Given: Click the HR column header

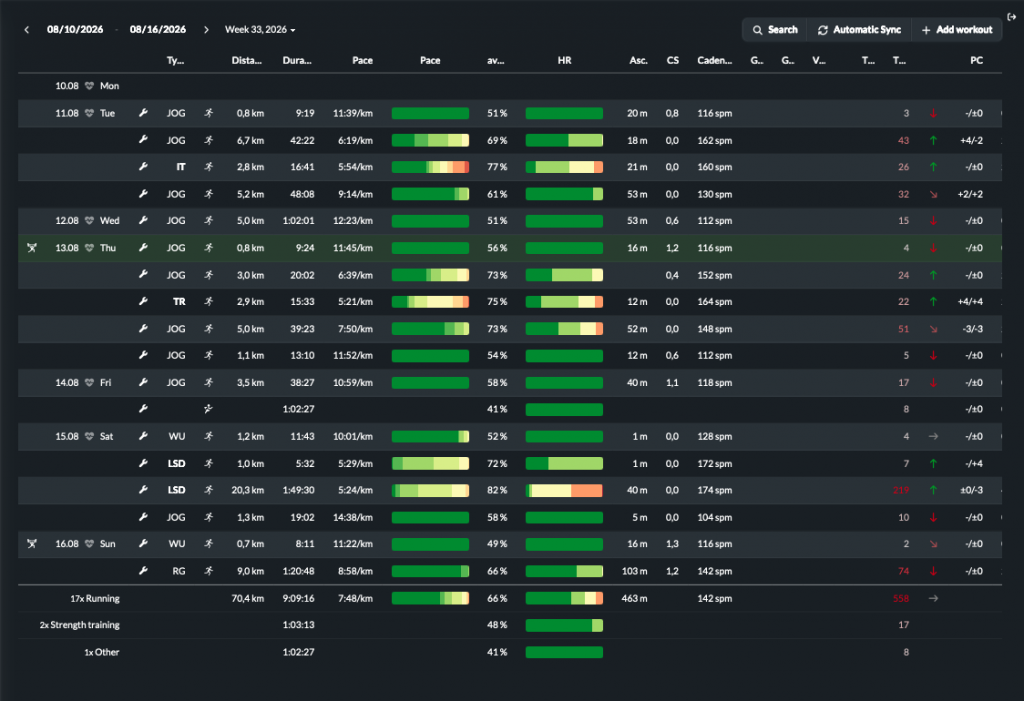Looking at the screenshot, I should (564, 60).
